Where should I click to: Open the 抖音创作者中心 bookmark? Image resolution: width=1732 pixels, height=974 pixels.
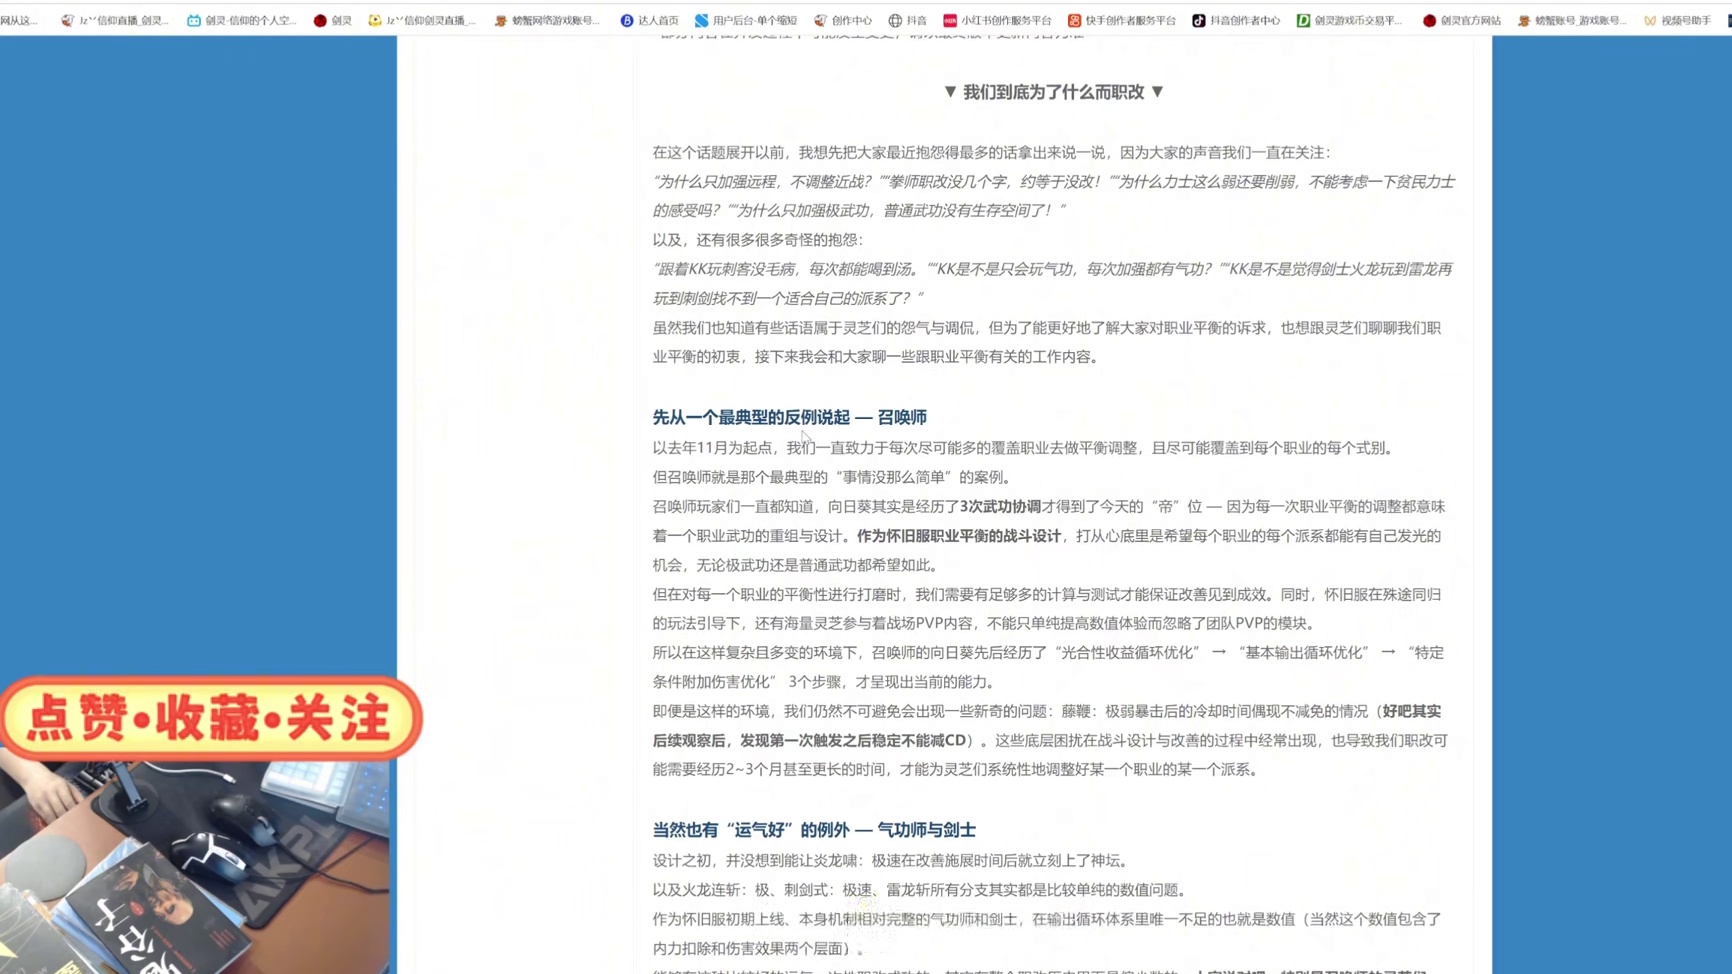[1235, 20]
